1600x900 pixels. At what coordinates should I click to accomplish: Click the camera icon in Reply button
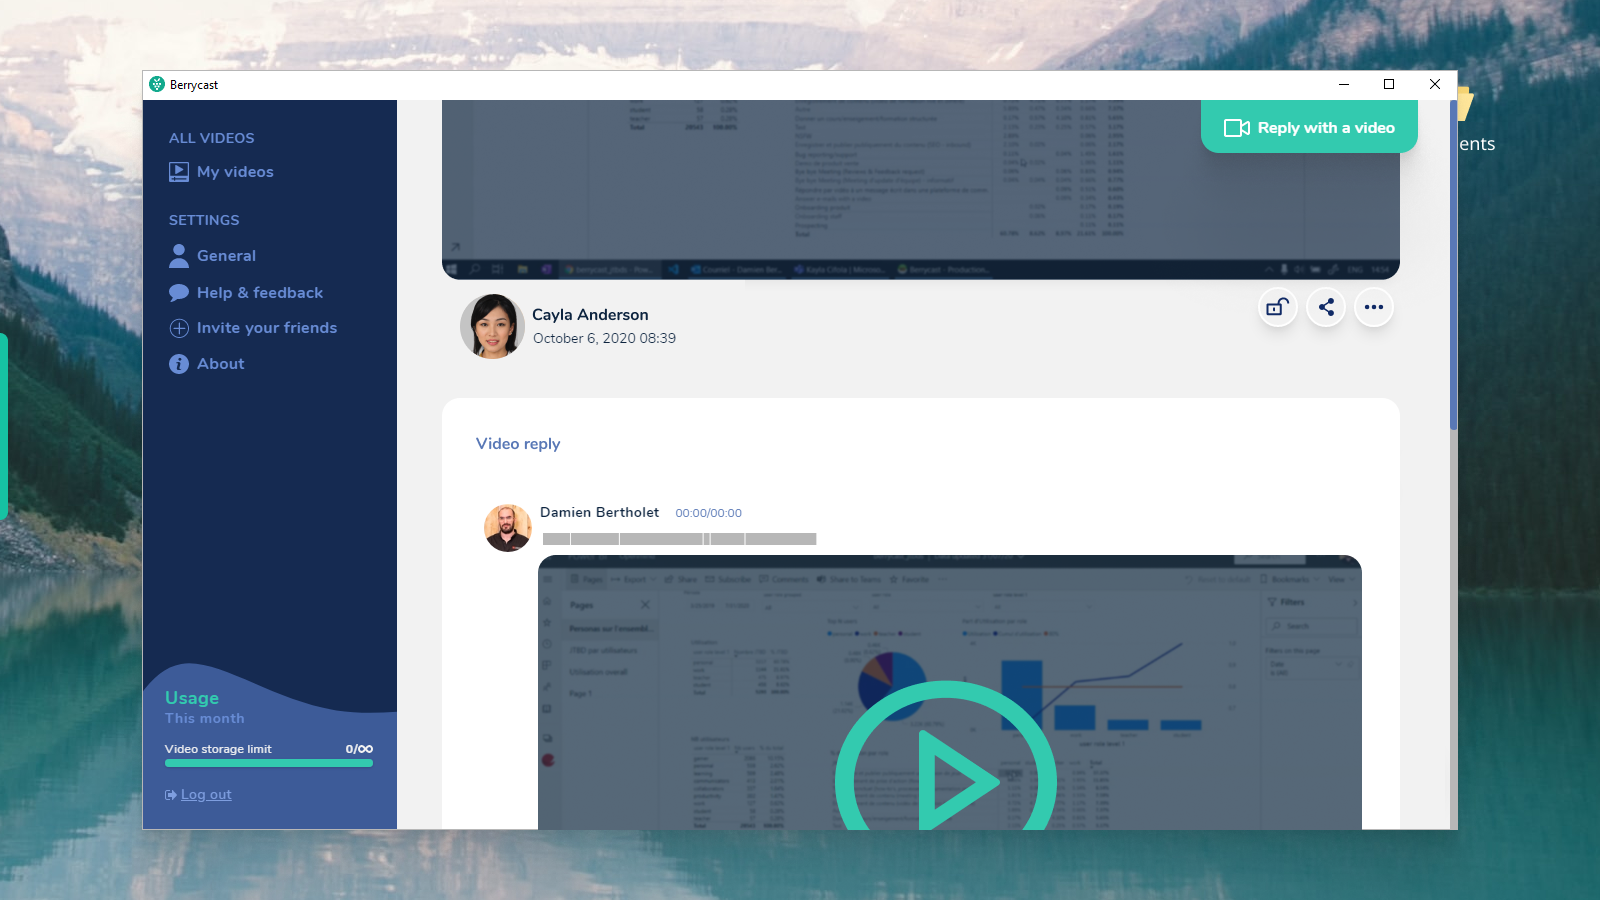(x=1237, y=128)
